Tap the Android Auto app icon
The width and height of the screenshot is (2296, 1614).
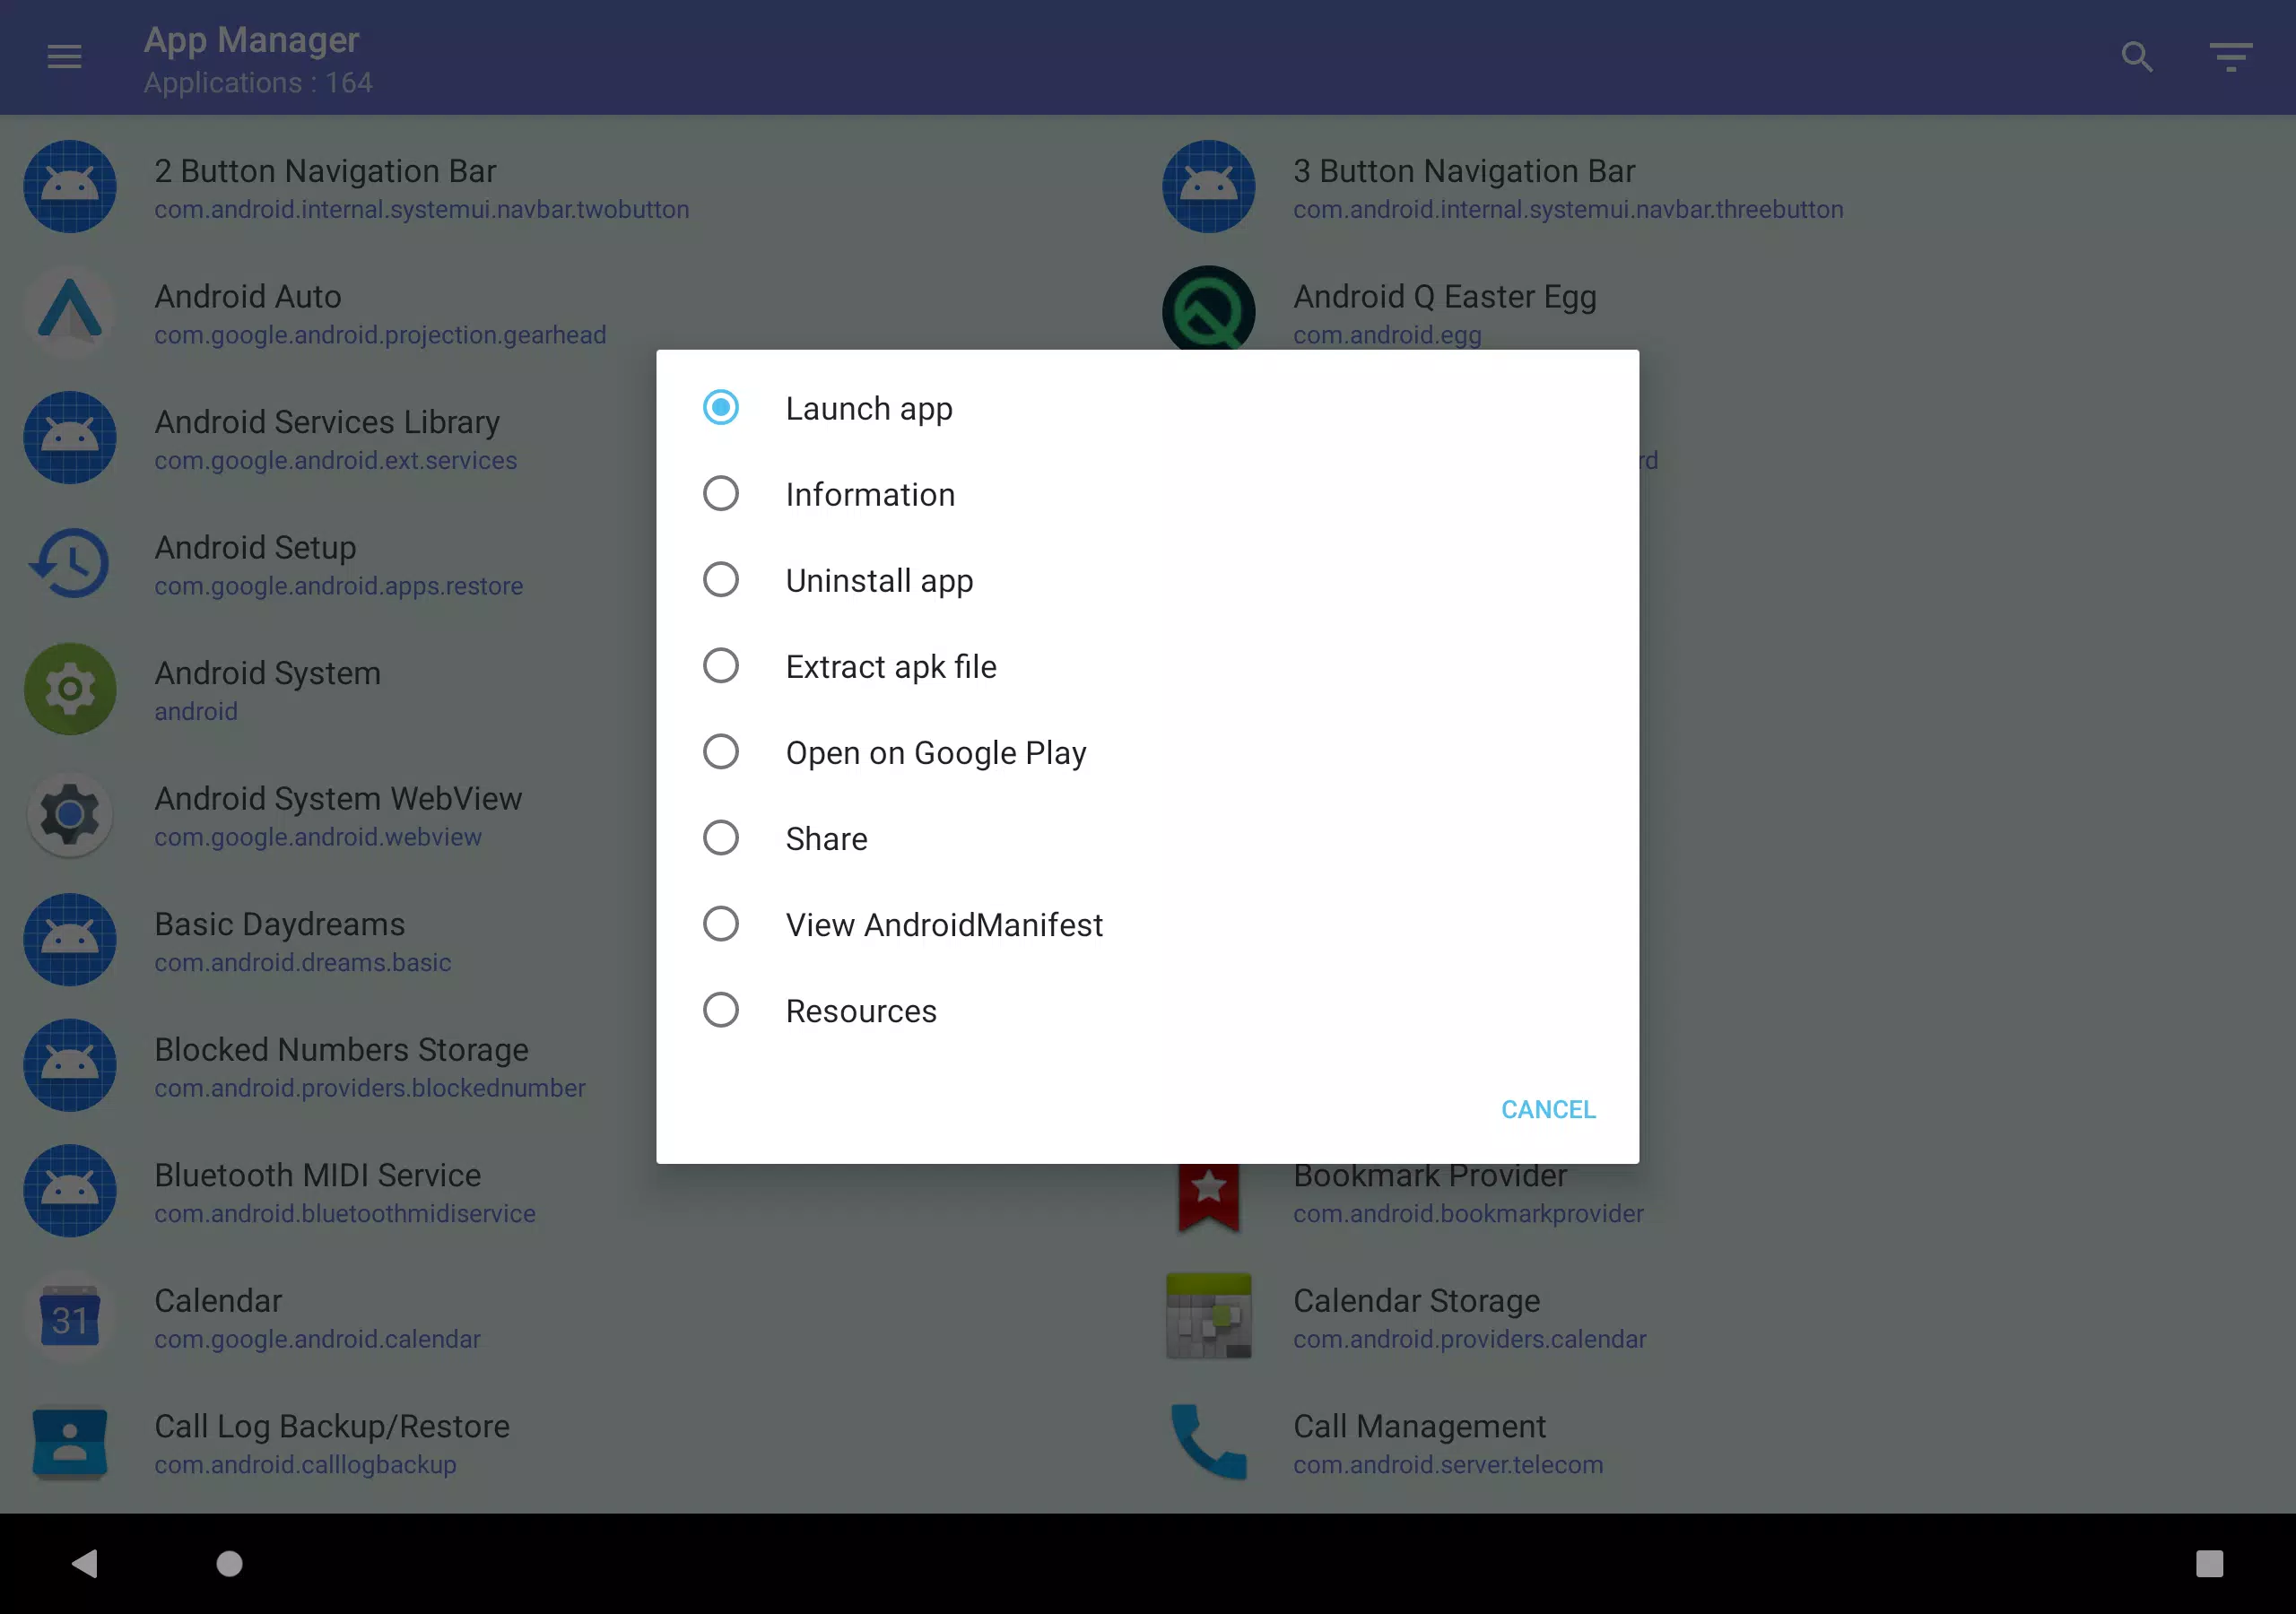pos(70,312)
